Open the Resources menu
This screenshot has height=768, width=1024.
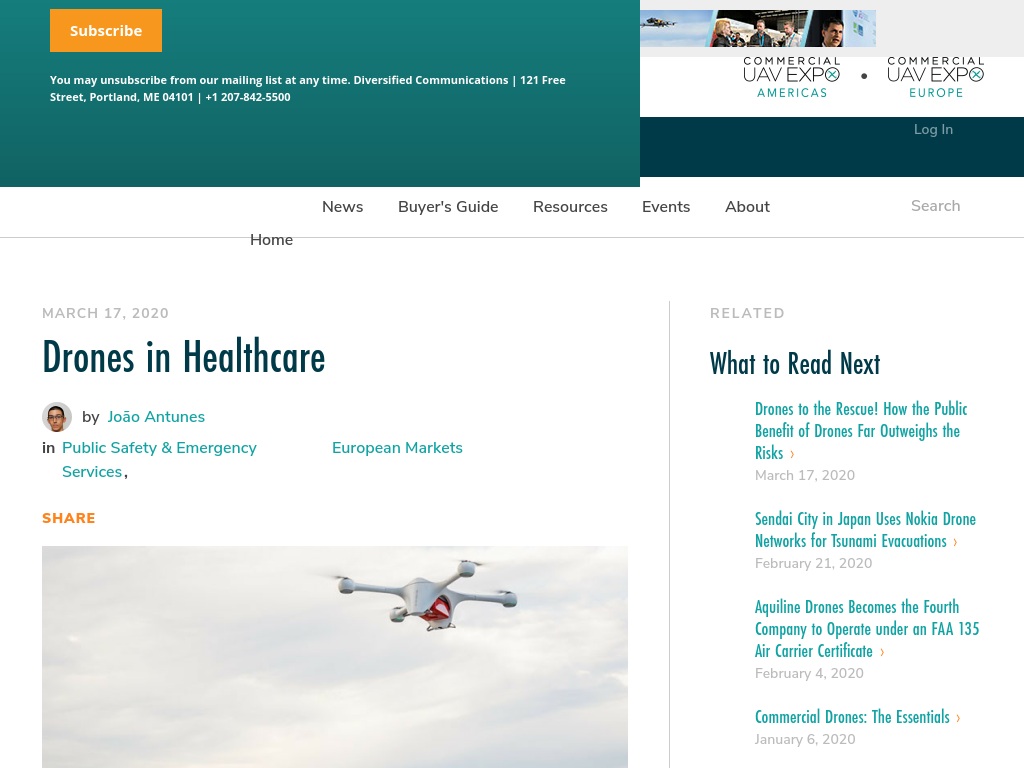click(570, 206)
